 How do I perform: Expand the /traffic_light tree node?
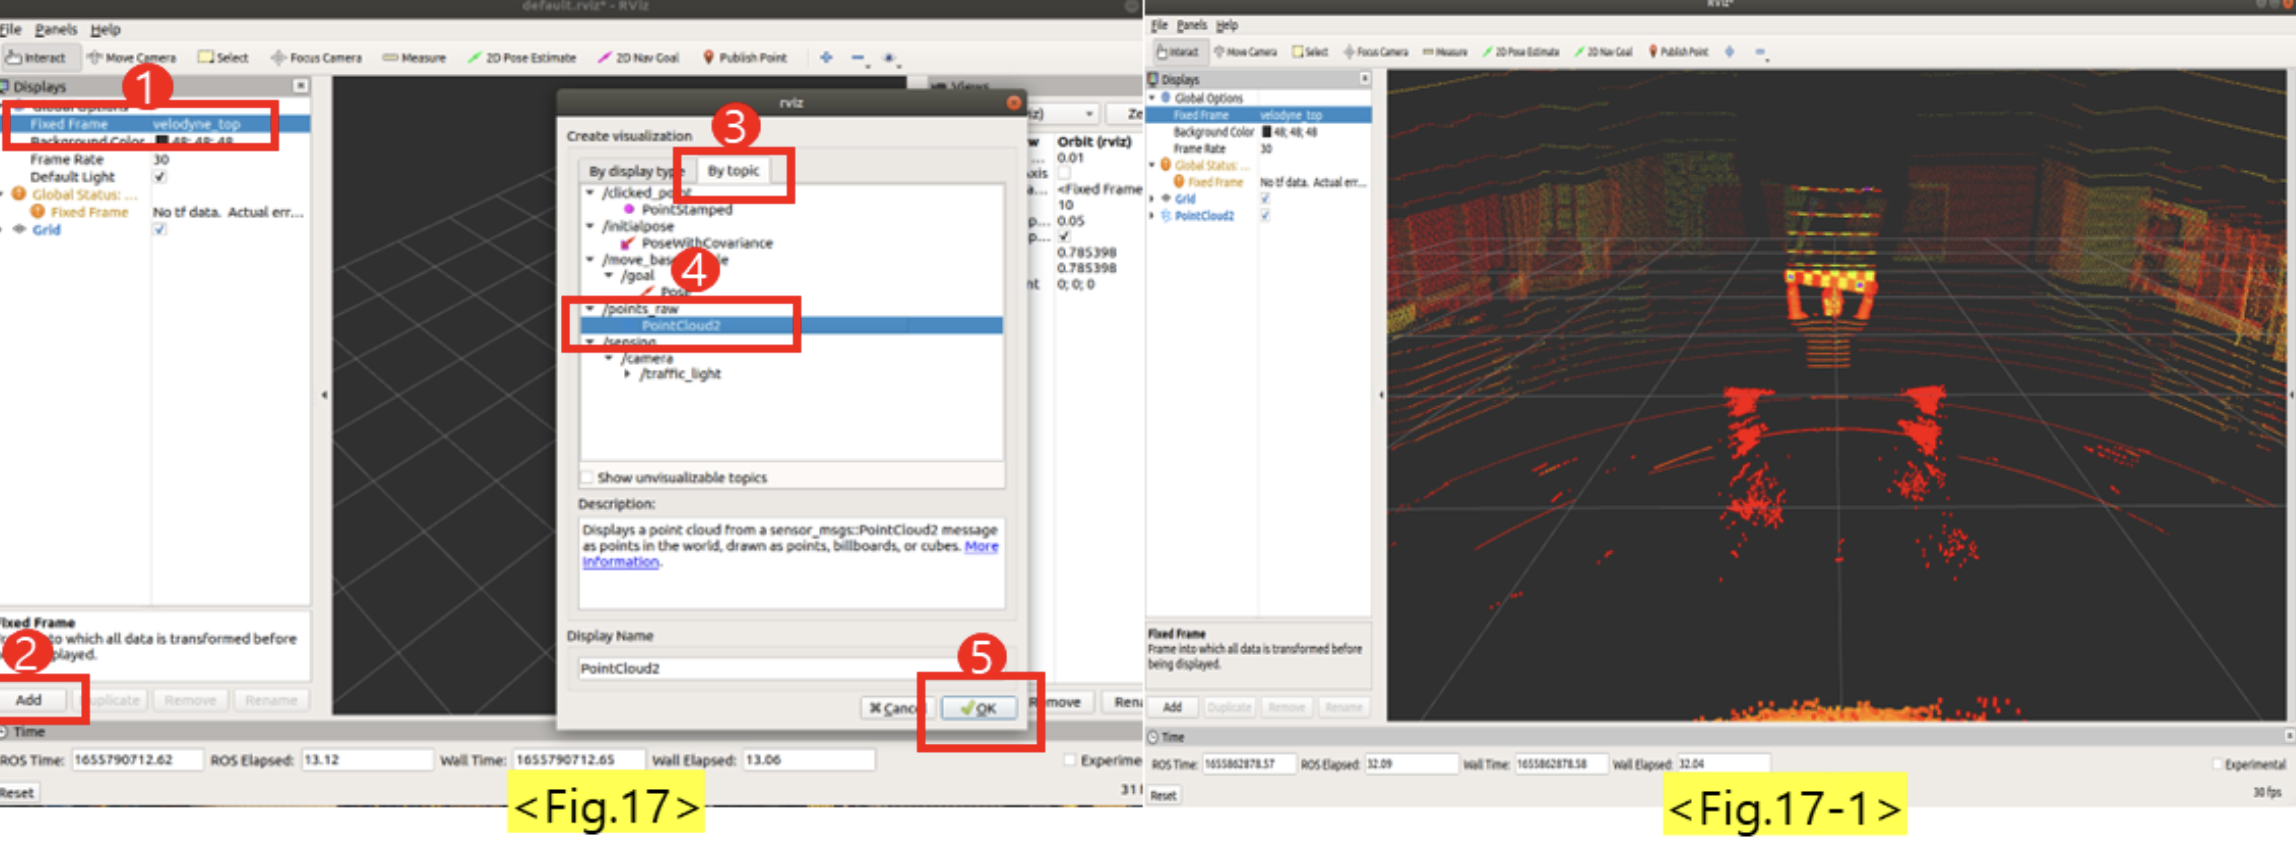(627, 374)
